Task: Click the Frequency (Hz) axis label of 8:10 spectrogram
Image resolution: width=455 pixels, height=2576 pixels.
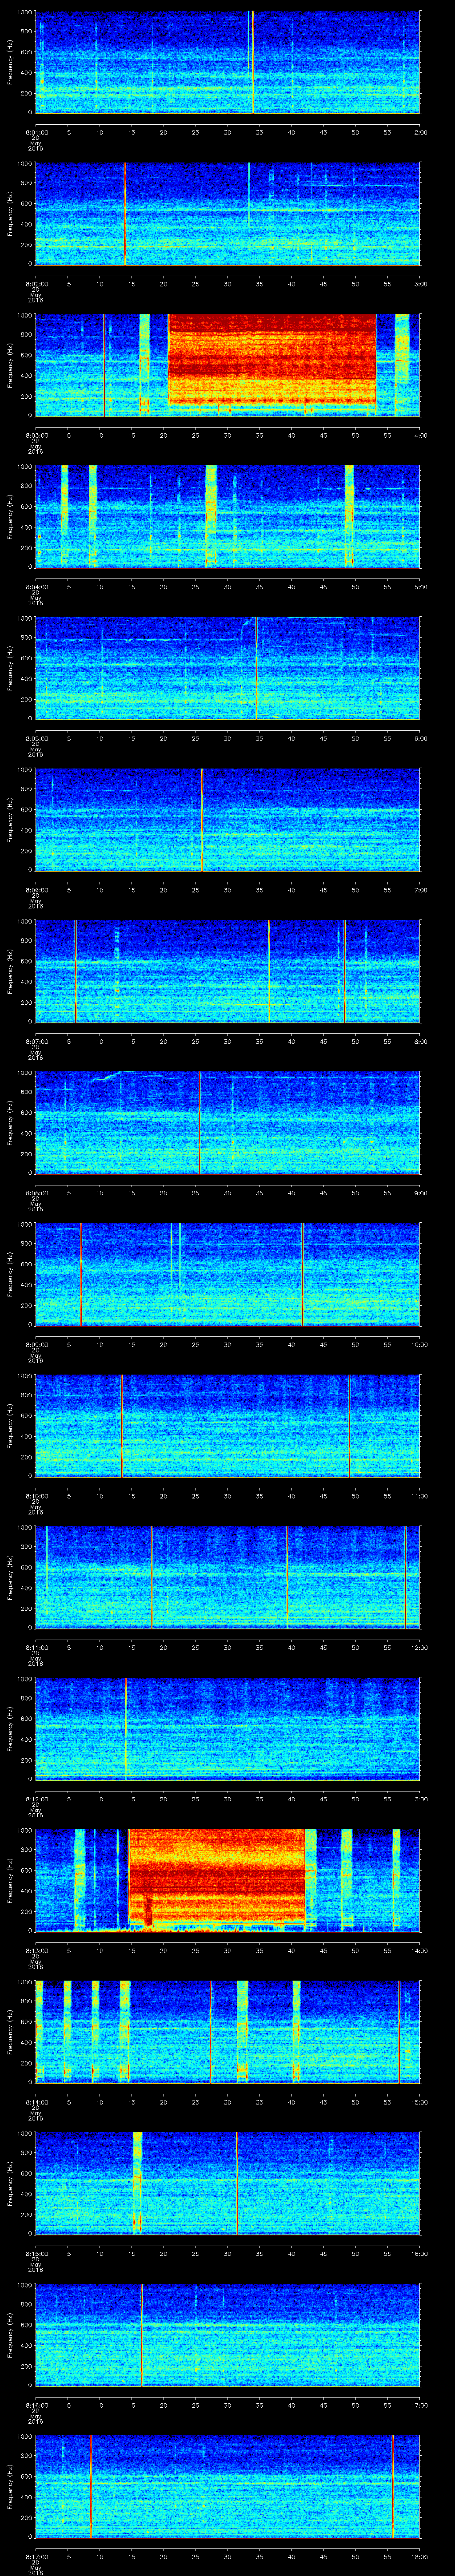Action: coord(10,1425)
